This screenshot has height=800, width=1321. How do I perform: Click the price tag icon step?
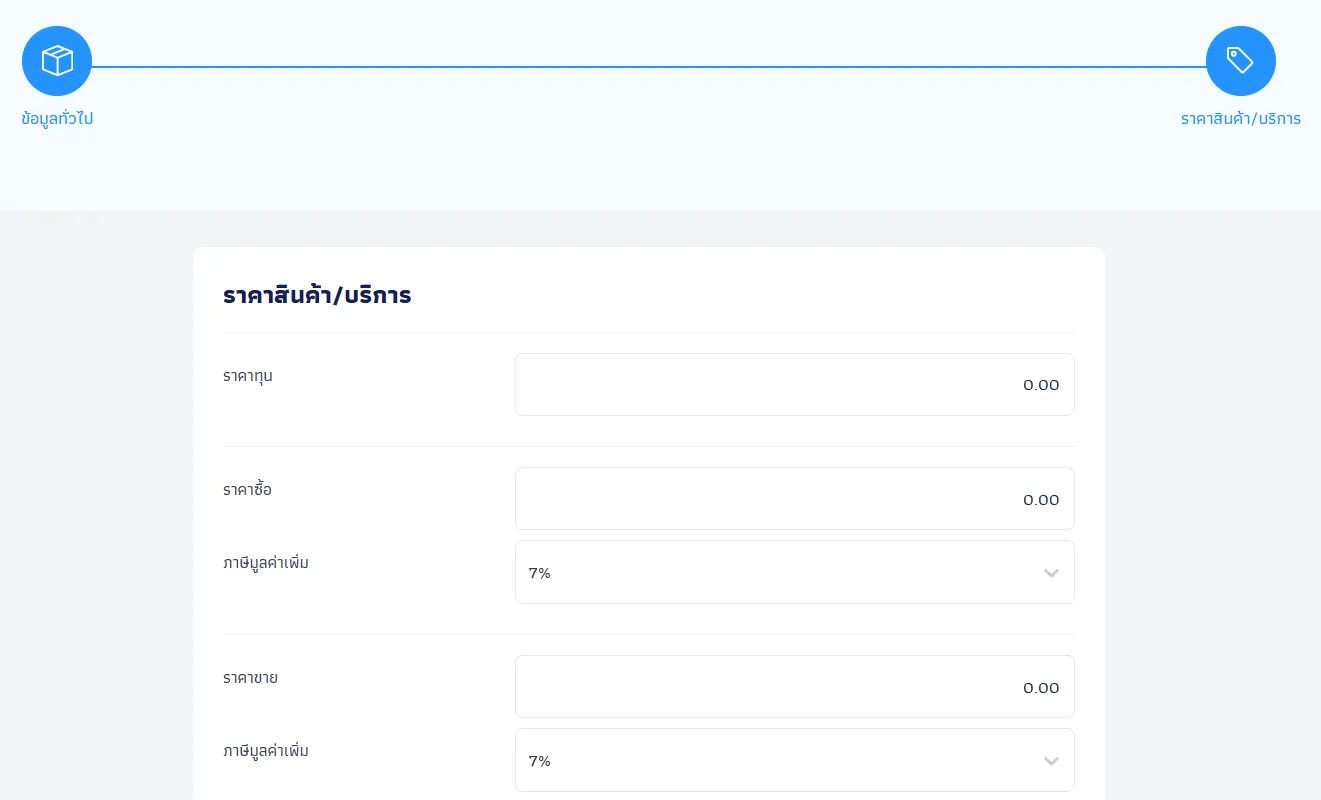[x=1240, y=61]
